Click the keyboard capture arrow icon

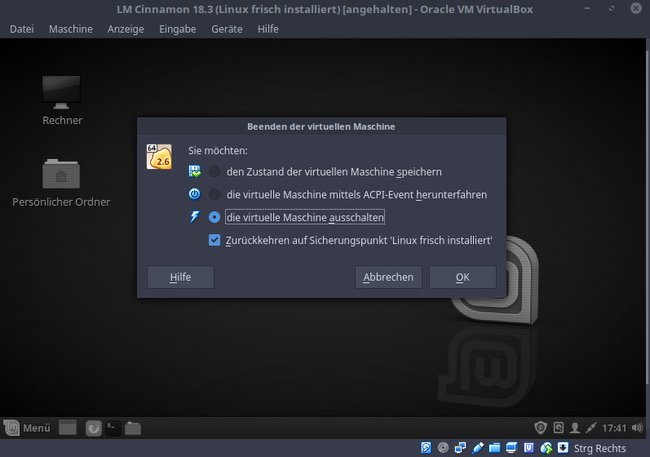click(563, 448)
